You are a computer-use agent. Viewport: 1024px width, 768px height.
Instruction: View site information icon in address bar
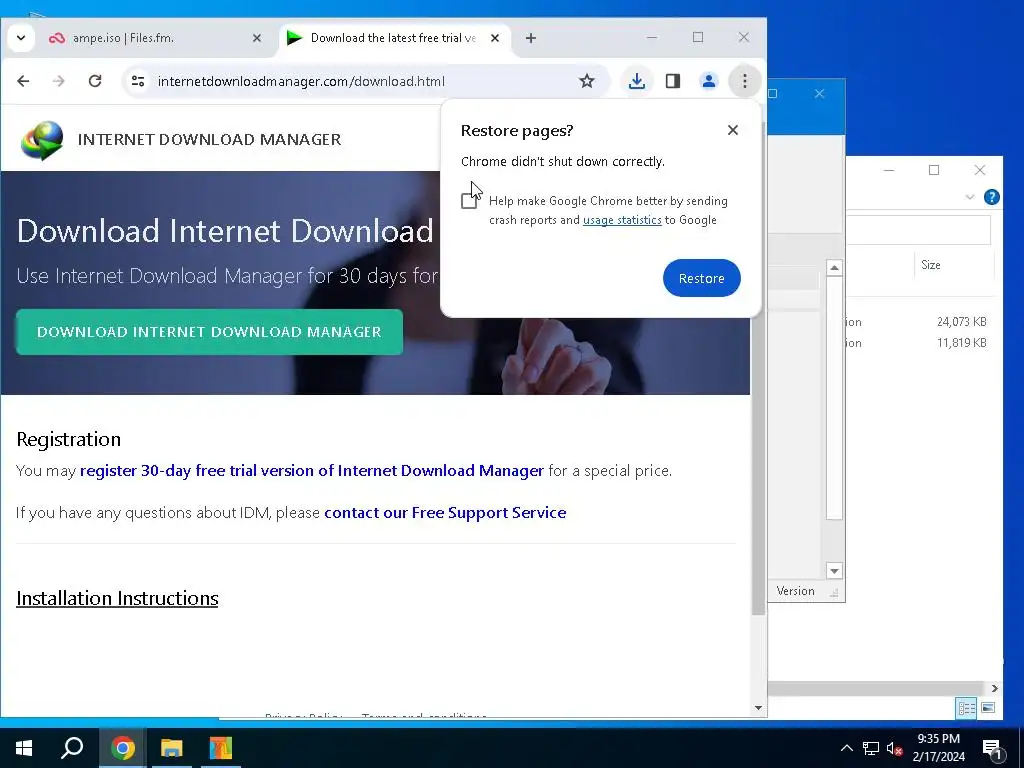coord(138,81)
